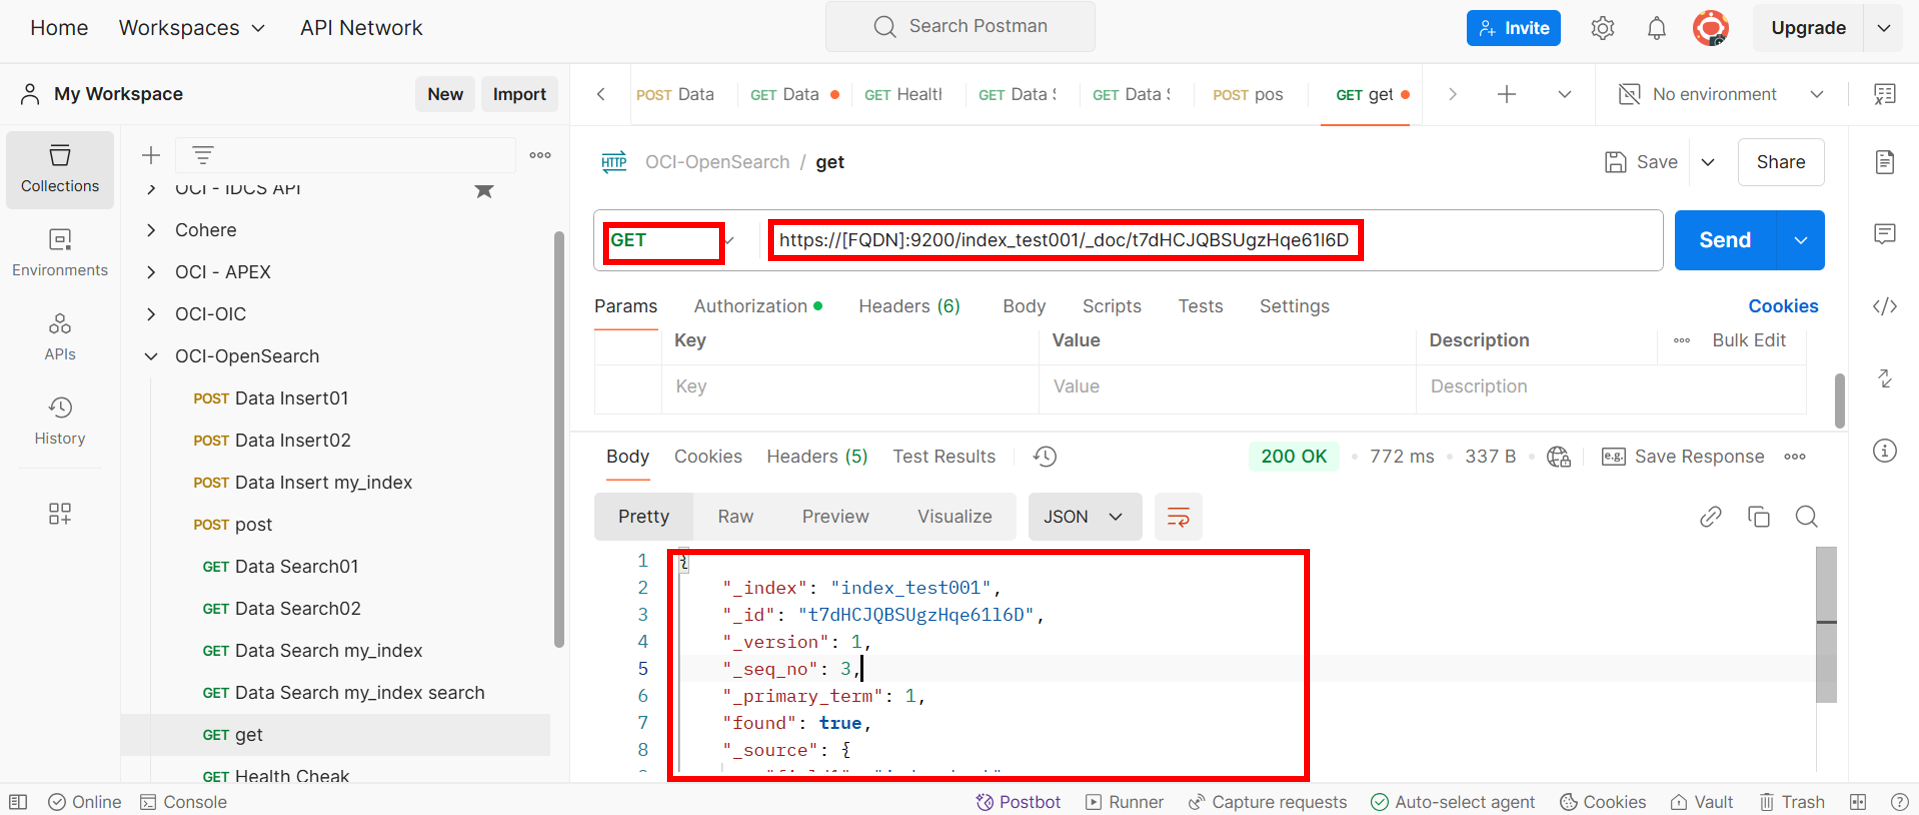The height and width of the screenshot is (815, 1919).
Task: Copy the response body
Action: (x=1758, y=516)
